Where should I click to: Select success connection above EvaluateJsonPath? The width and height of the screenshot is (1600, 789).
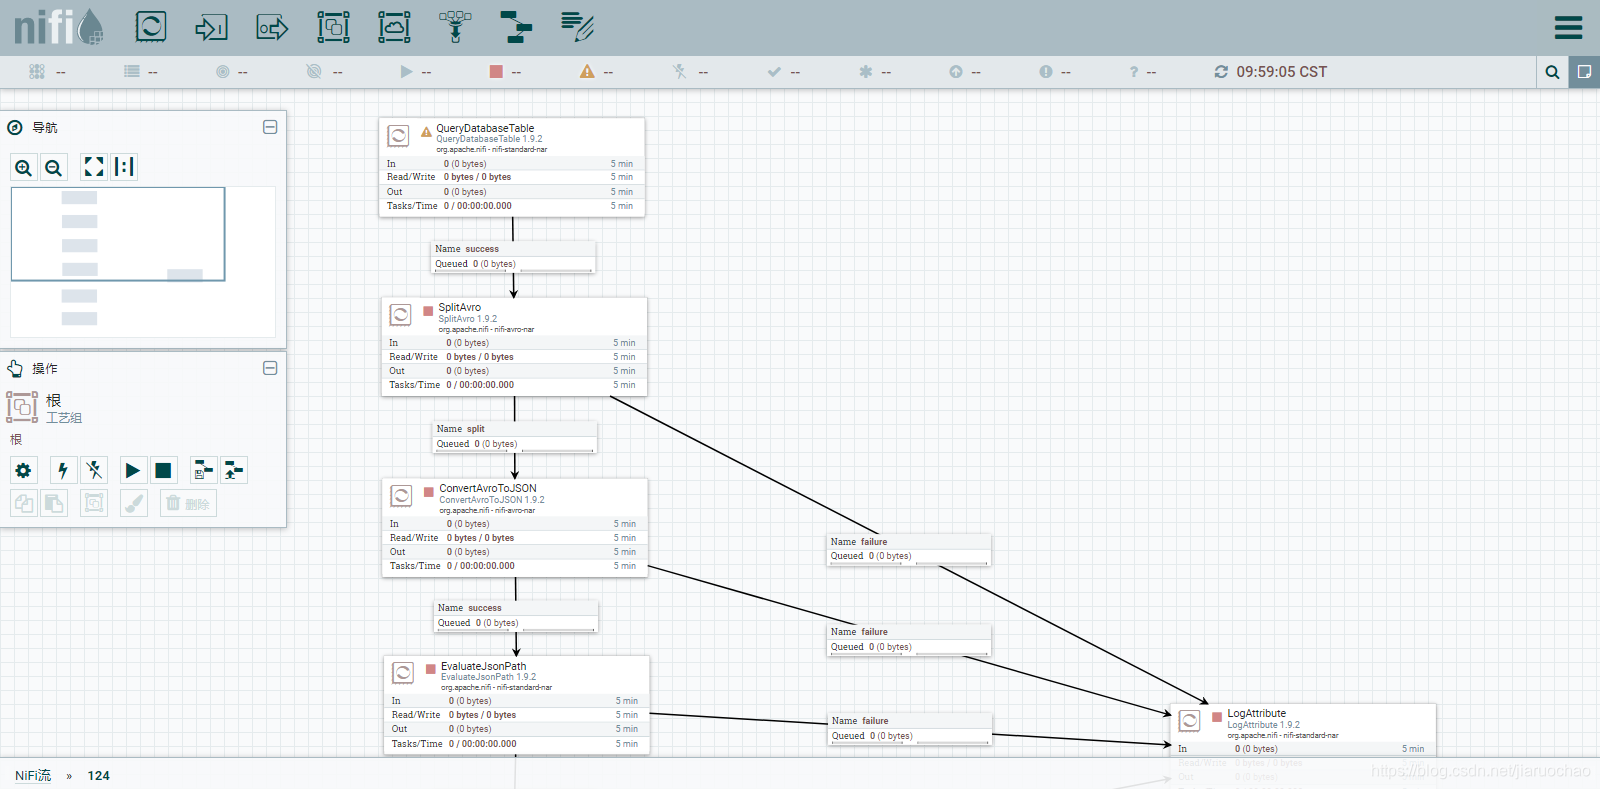[x=516, y=615]
